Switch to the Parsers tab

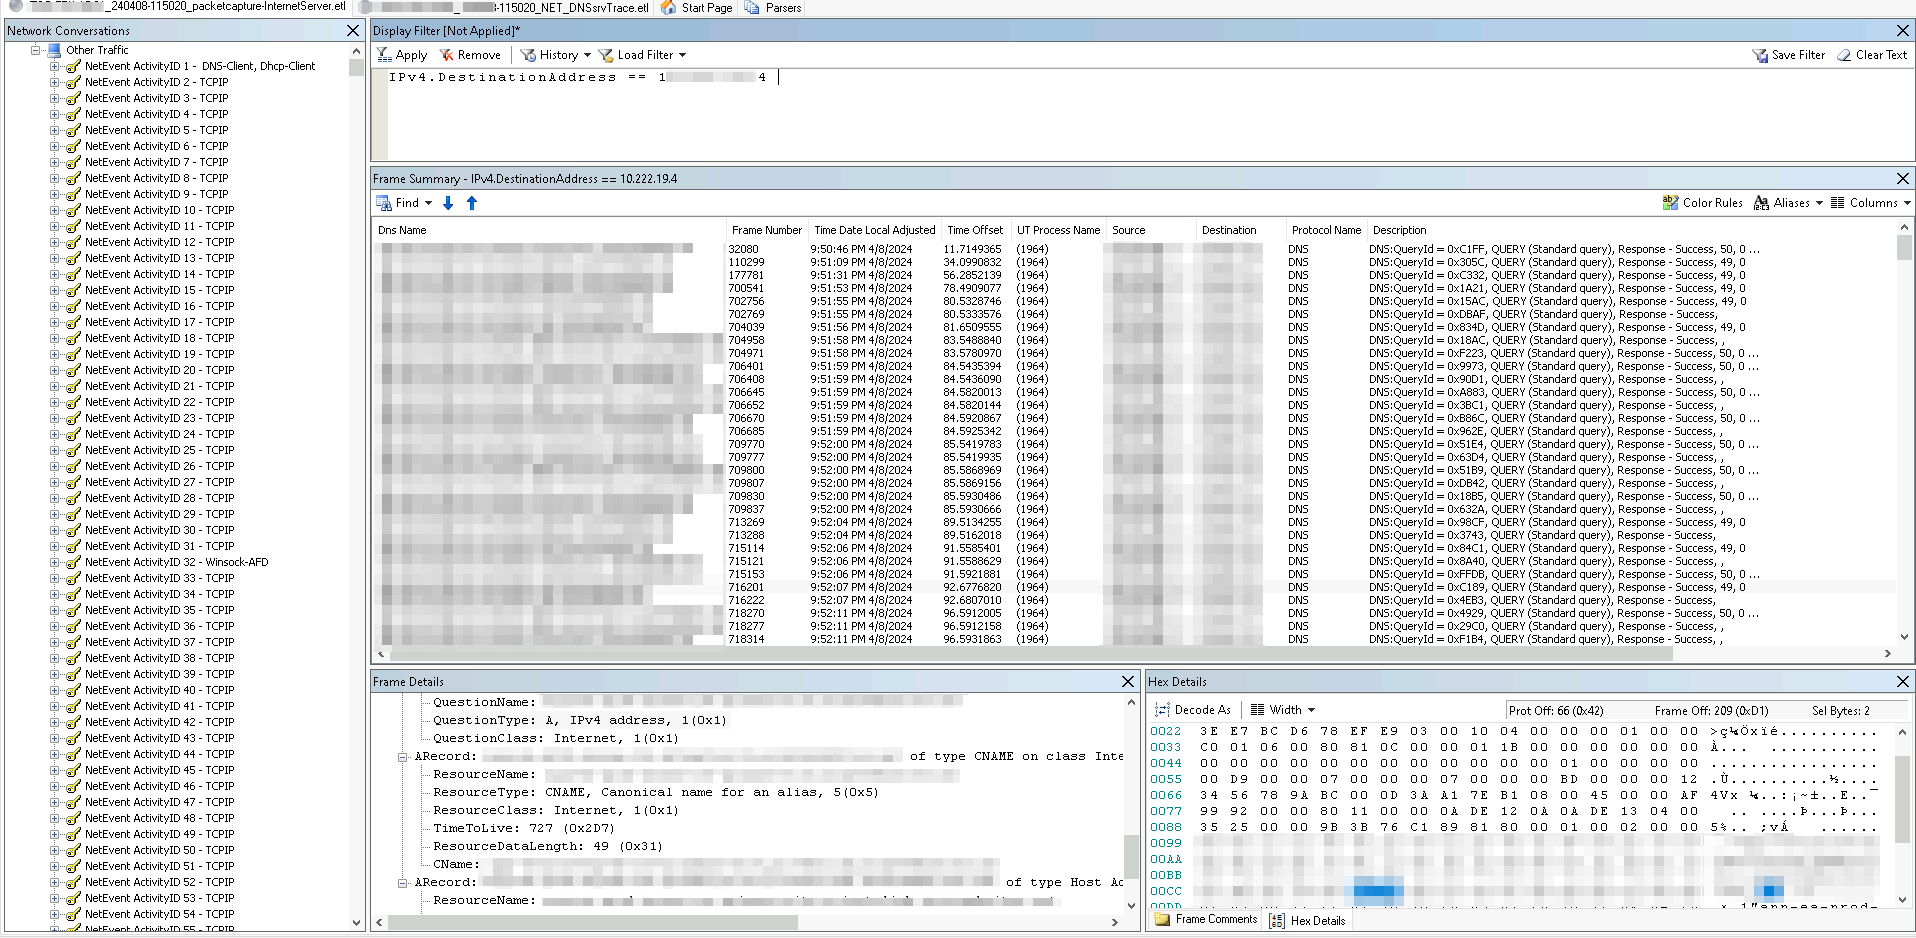pos(773,7)
